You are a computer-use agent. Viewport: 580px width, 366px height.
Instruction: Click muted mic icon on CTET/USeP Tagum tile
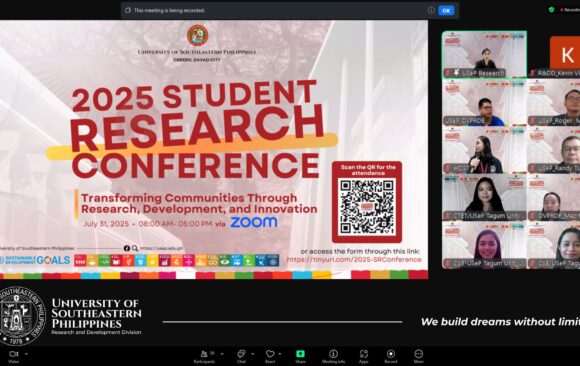click(448, 216)
